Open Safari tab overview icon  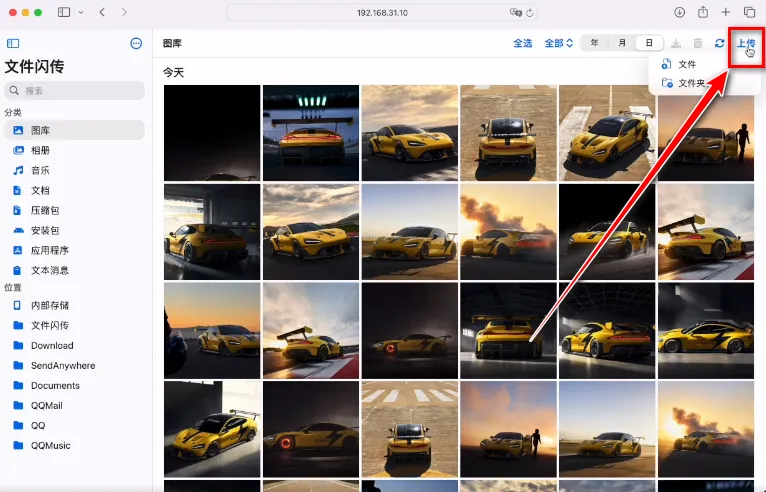pos(749,12)
